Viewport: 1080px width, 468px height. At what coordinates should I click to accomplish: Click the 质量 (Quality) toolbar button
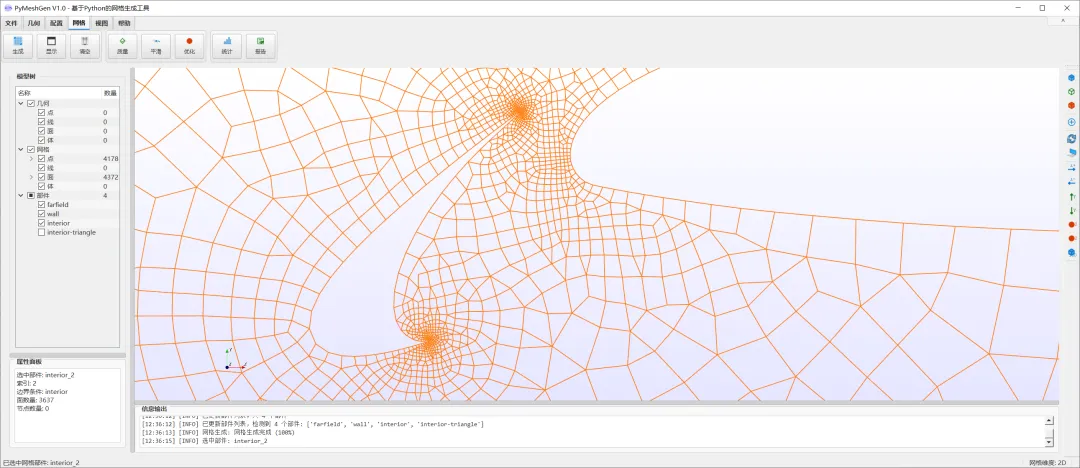tap(123, 45)
